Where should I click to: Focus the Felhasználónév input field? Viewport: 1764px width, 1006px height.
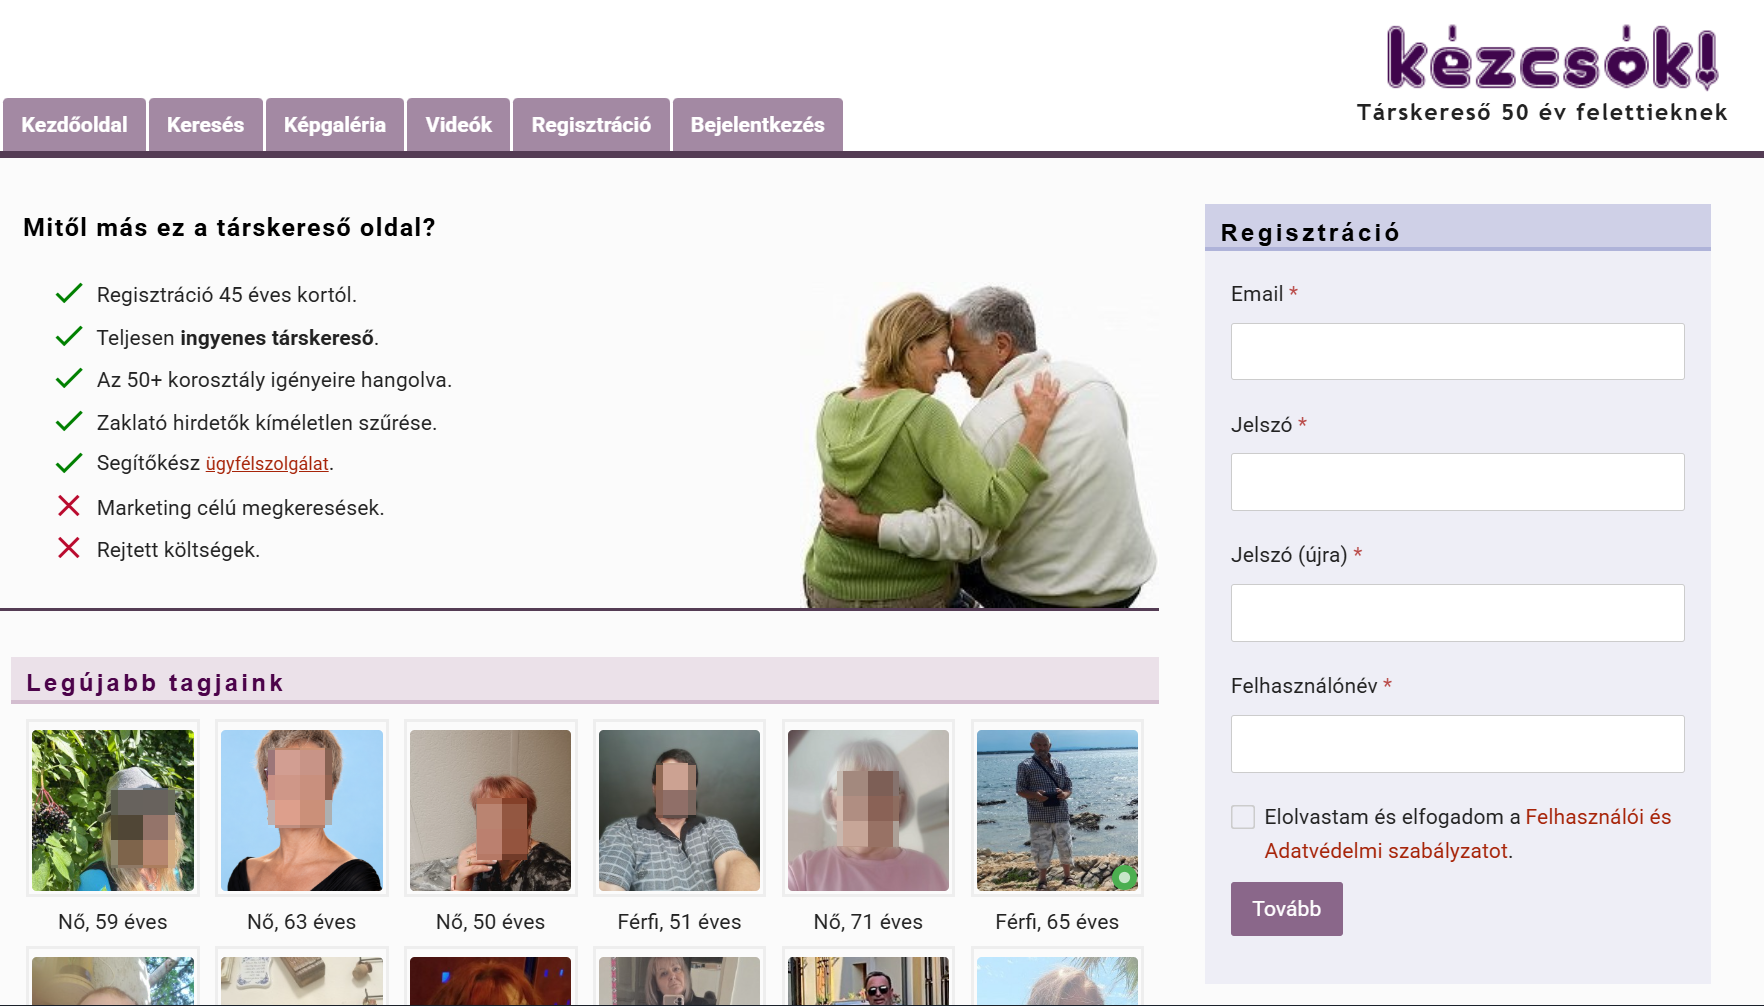click(1457, 744)
